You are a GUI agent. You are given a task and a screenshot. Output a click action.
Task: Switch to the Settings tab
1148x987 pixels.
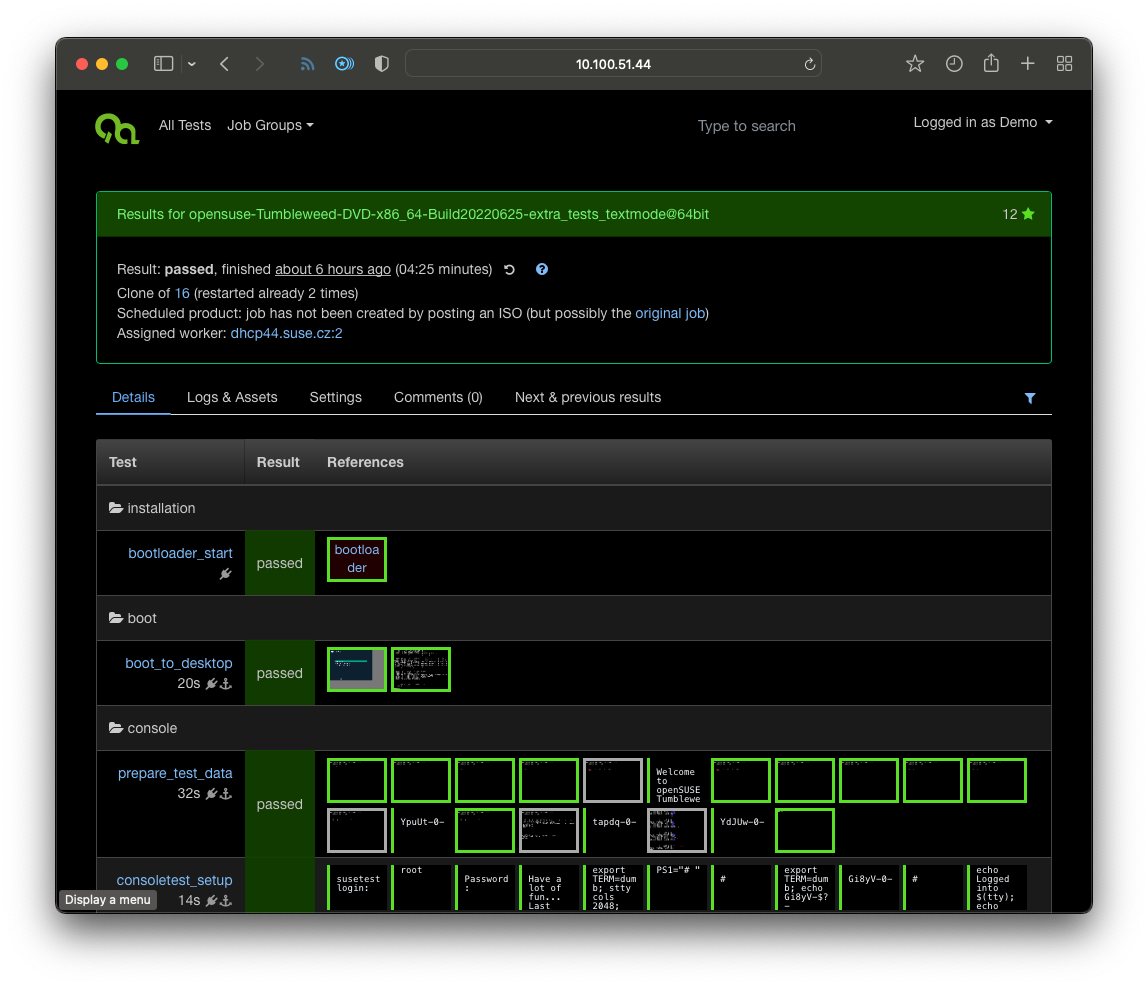tap(335, 397)
